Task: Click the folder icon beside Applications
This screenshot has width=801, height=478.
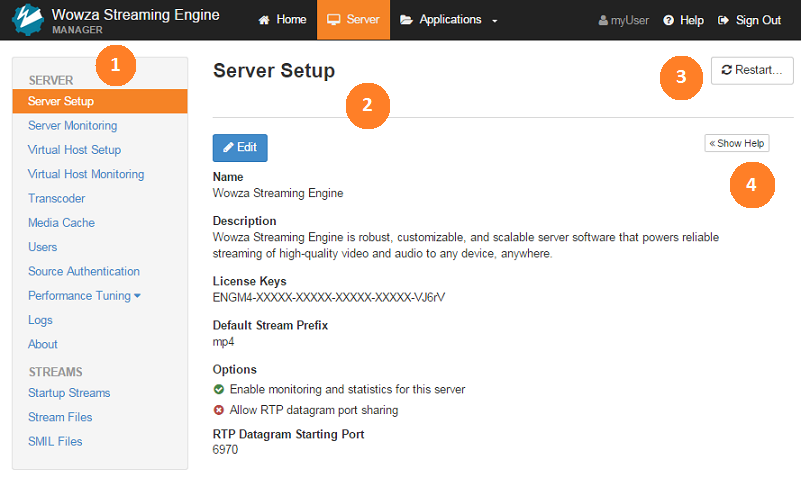Action: [x=407, y=20]
